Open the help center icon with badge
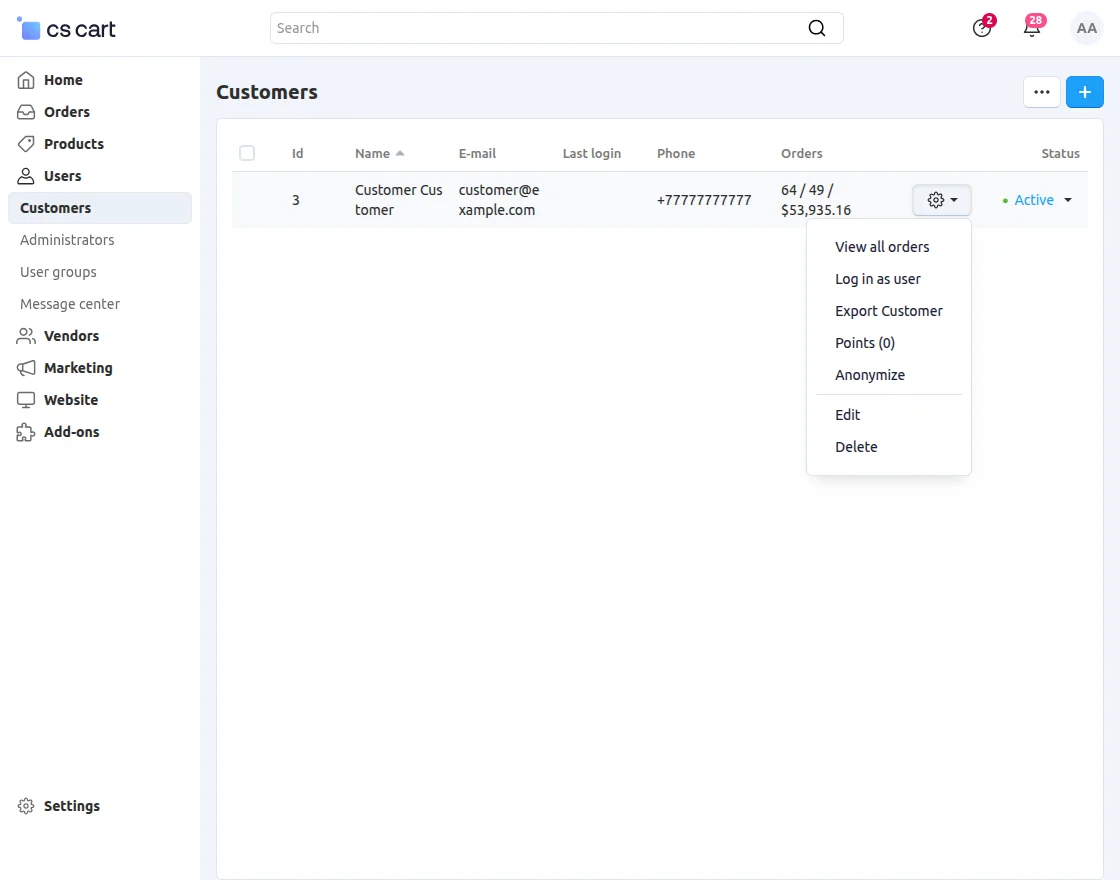 point(982,28)
